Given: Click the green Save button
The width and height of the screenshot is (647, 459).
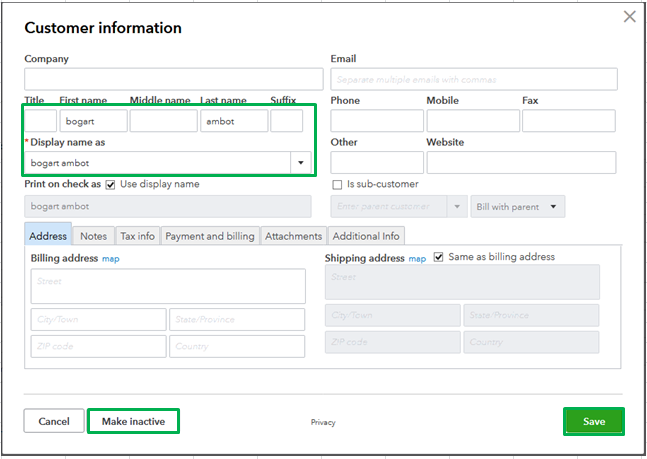Looking at the screenshot, I should pos(594,421).
